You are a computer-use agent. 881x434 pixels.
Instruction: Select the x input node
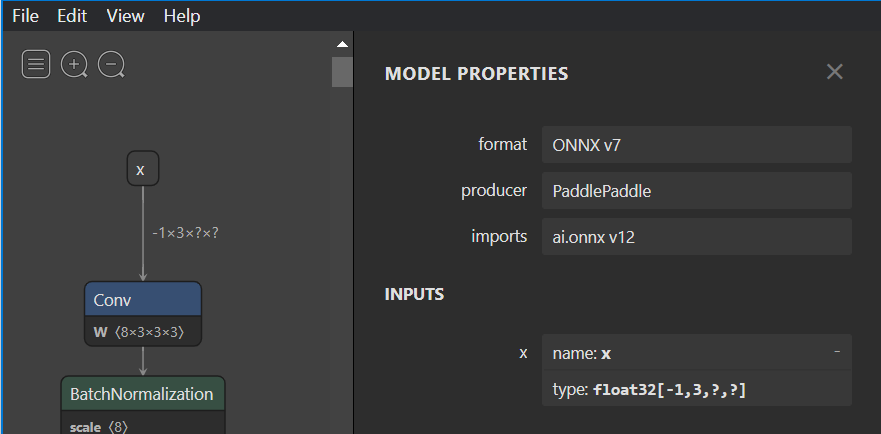tap(142, 170)
